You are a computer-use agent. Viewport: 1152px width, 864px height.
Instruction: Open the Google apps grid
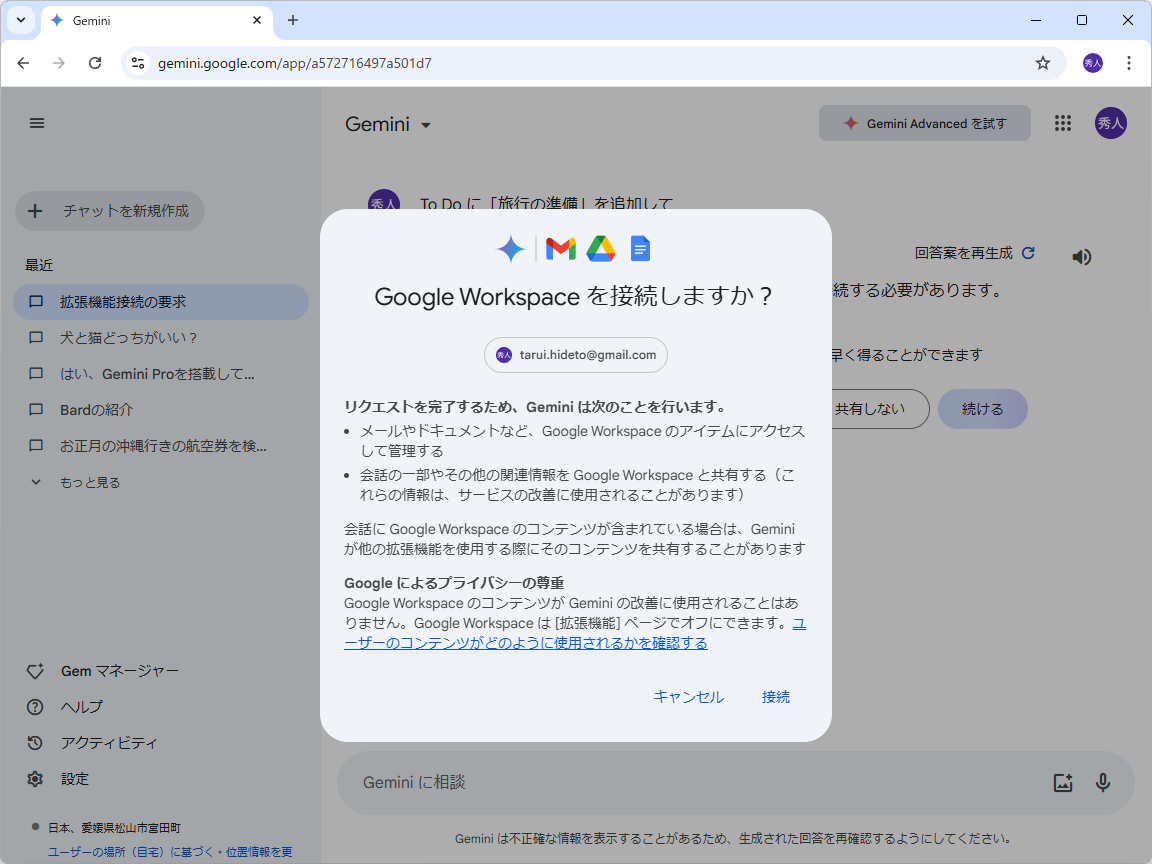pyautogui.click(x=1063, y=123)
